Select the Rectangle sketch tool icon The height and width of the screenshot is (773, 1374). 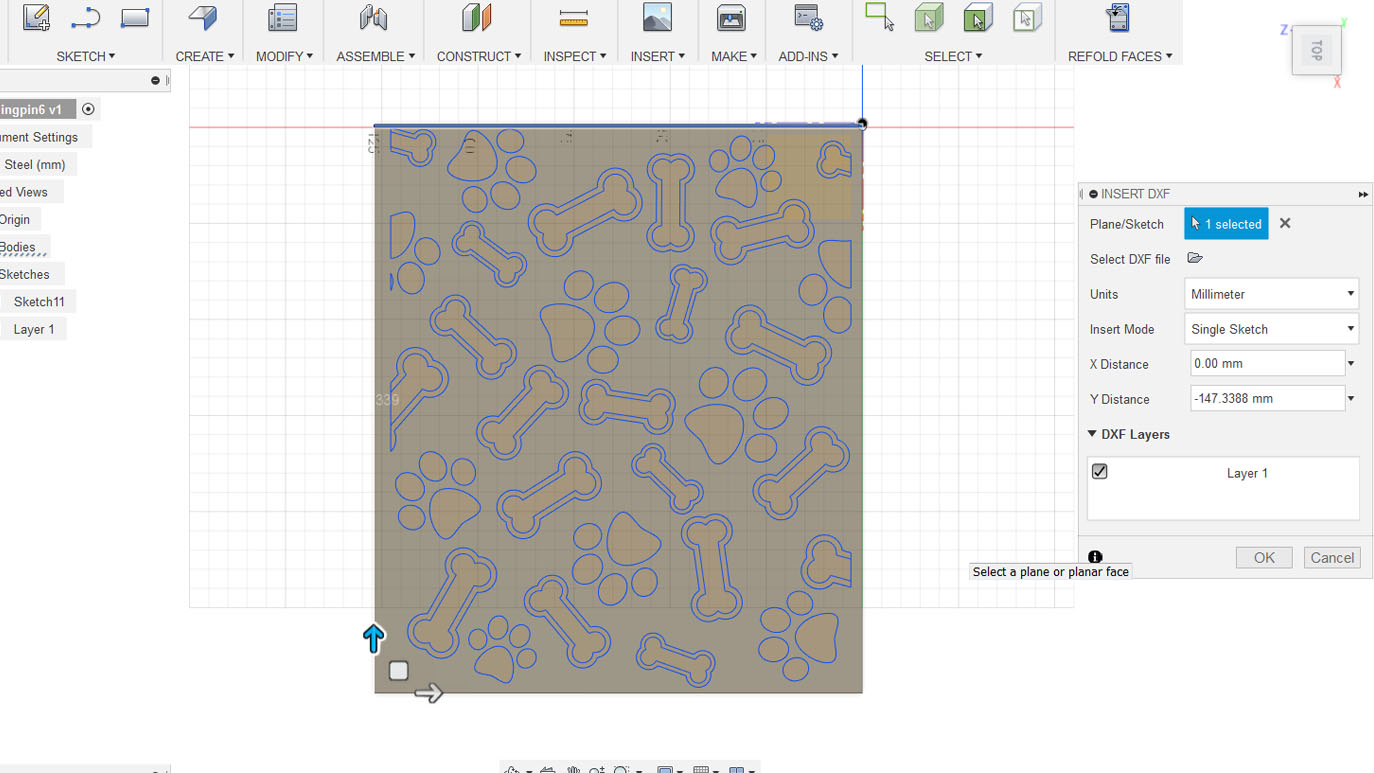pyautogui.click(x=135, y=18)
